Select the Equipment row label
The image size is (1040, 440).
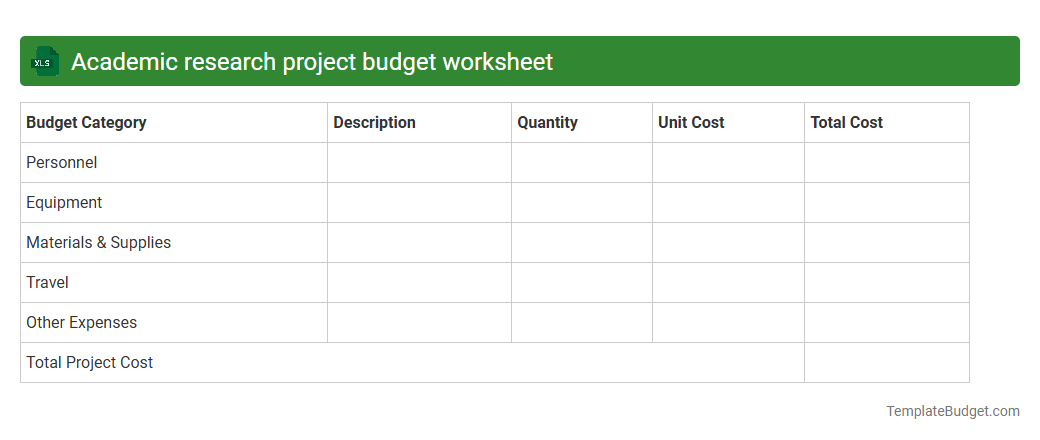tap(64, 202)
